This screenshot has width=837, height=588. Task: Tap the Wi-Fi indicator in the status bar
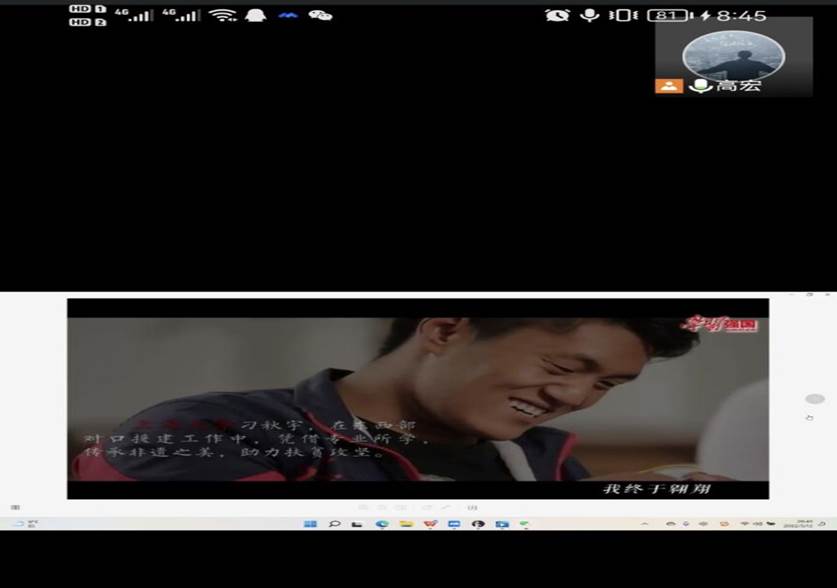pos(223,15)
